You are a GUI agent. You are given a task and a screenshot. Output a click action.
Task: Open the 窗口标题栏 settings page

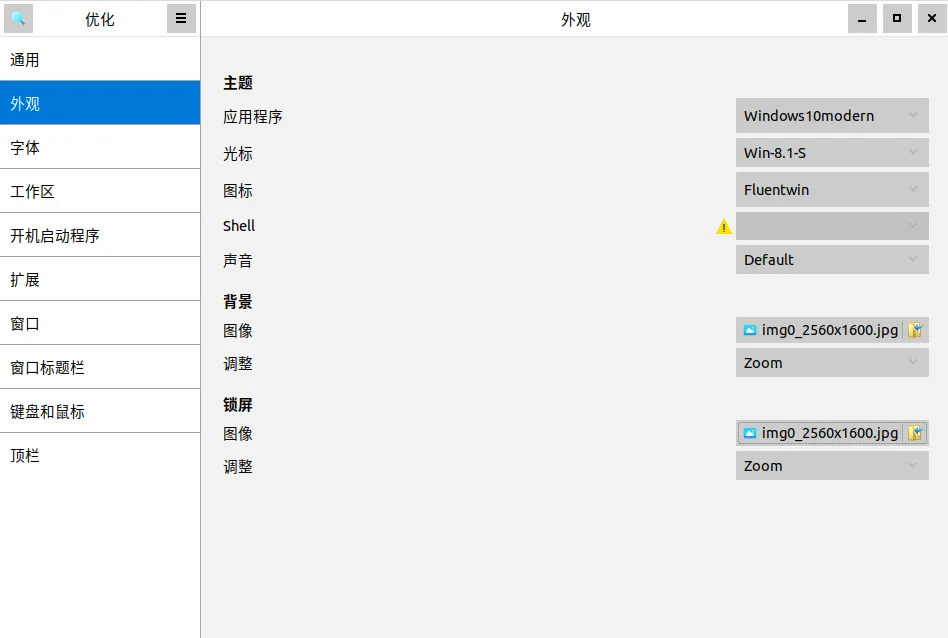[100, 367]
